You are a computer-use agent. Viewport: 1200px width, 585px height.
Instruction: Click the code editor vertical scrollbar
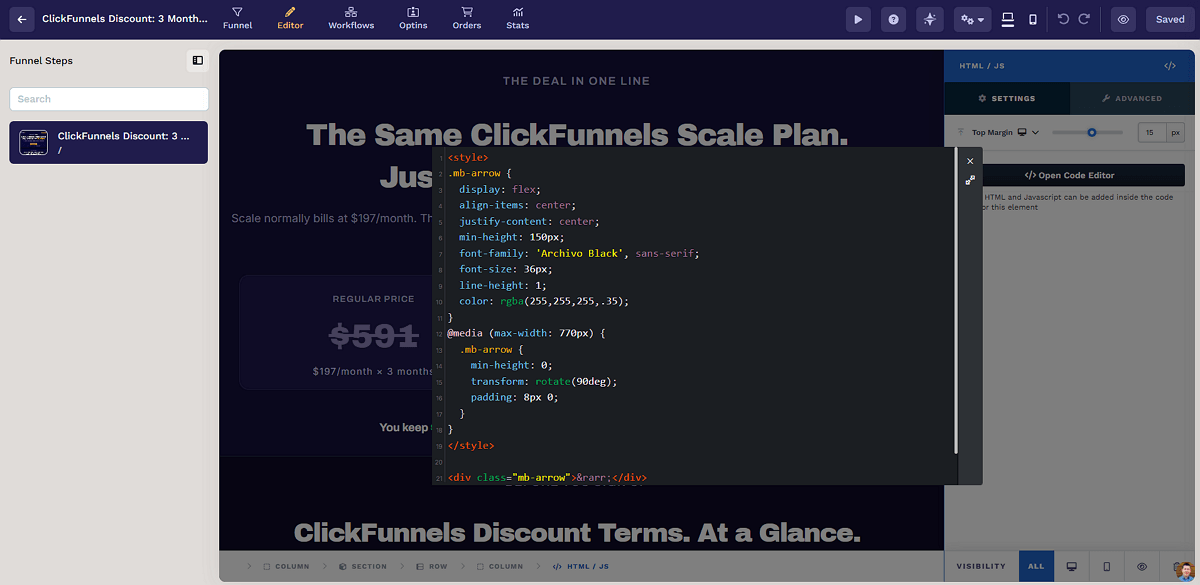(x=956, y=300)
